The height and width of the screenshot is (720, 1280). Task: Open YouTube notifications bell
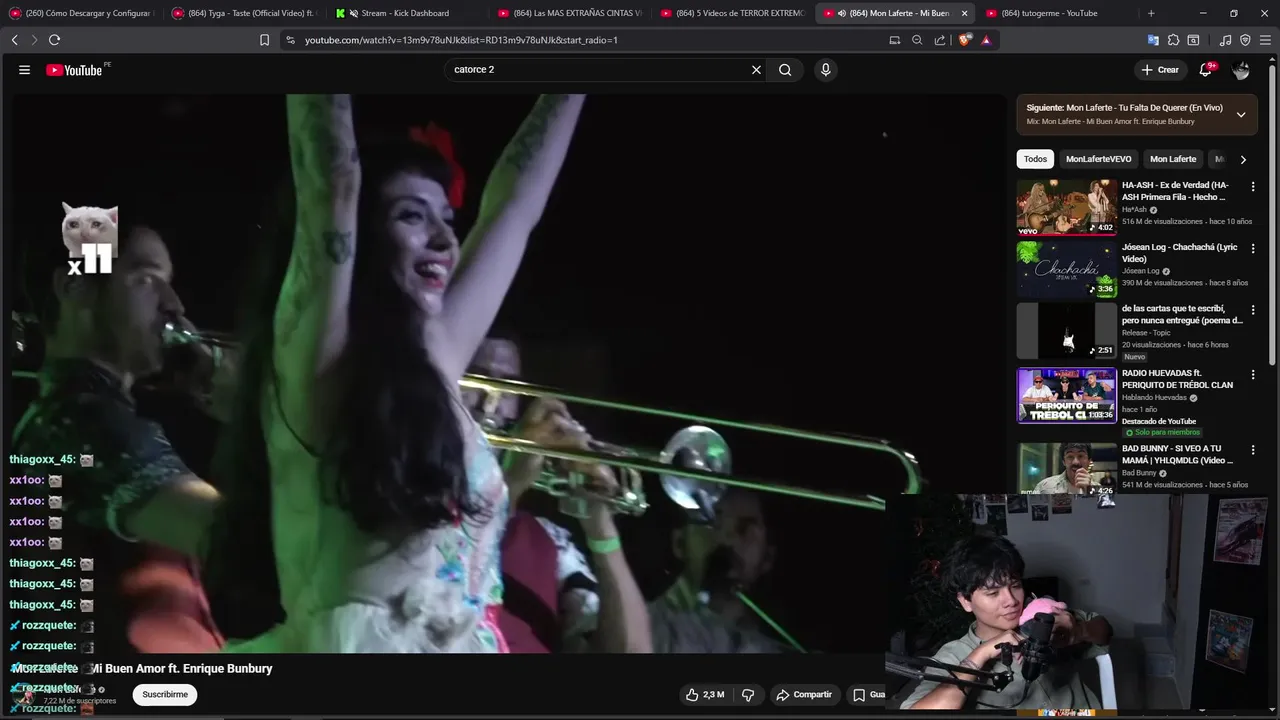(x=1206, y=70)
